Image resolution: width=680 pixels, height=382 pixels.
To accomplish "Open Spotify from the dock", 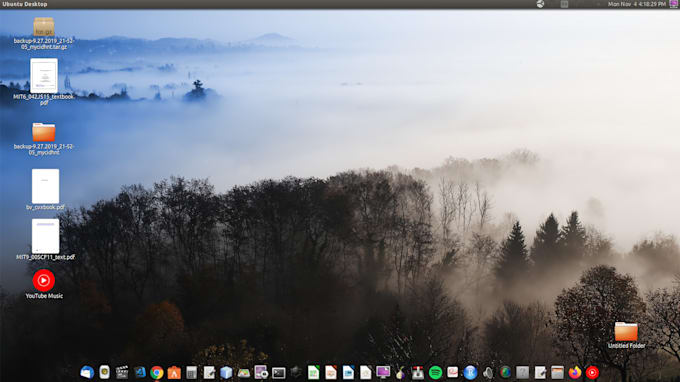I will pos(435,372).
